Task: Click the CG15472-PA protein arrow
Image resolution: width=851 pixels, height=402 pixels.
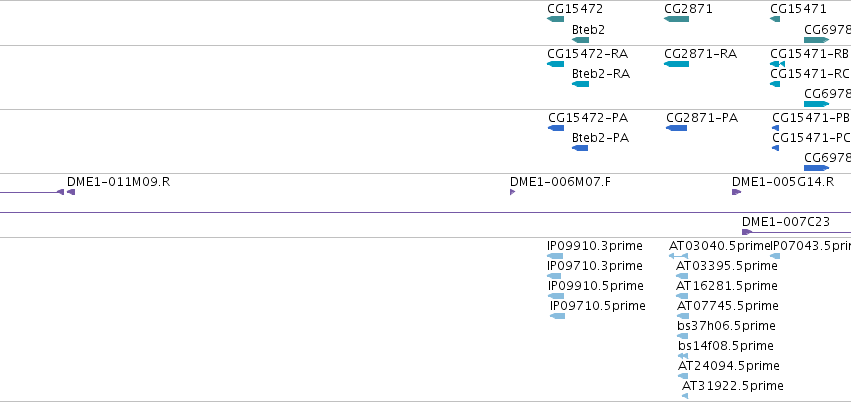Action: [x=556, y=128]
